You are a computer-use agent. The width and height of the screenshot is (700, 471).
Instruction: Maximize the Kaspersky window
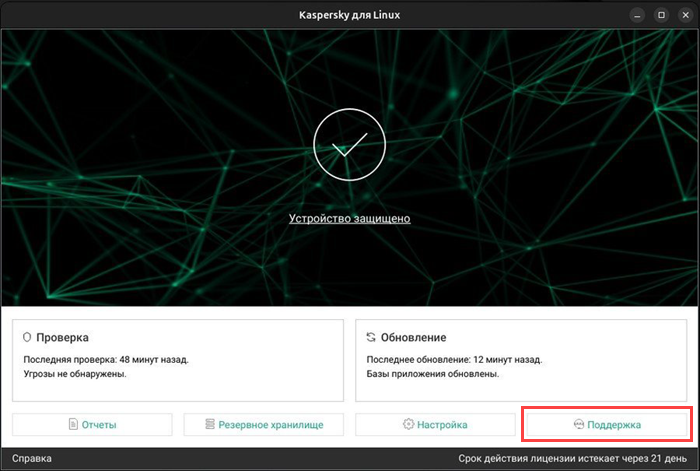[662, 15]
